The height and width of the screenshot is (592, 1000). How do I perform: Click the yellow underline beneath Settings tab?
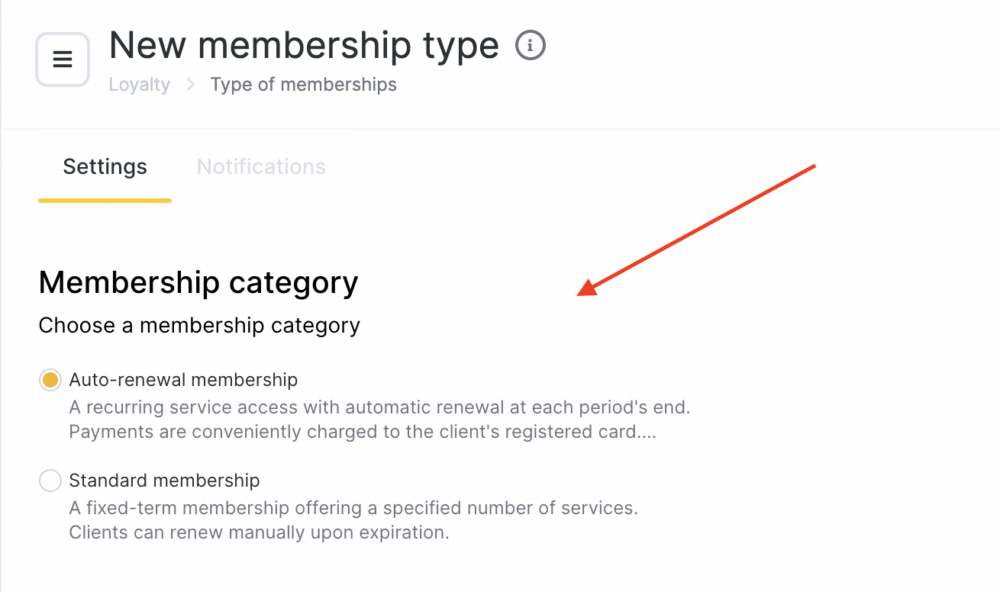(x=105, y=200)
